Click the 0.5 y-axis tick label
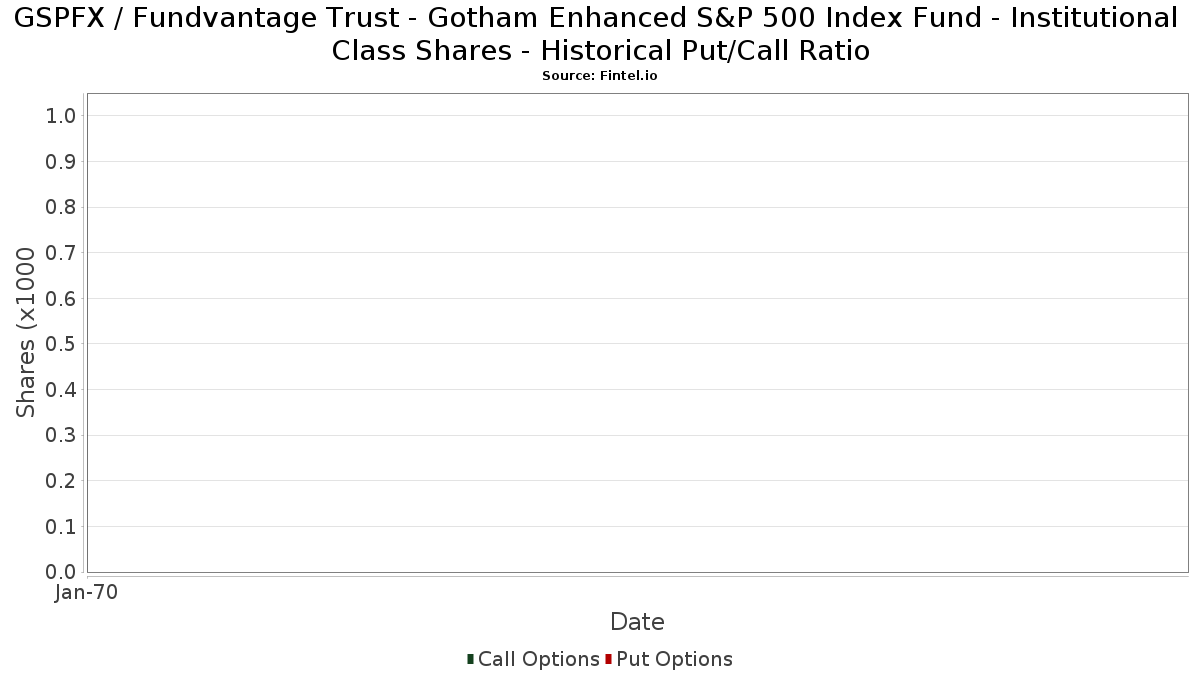 coord(61,344)
